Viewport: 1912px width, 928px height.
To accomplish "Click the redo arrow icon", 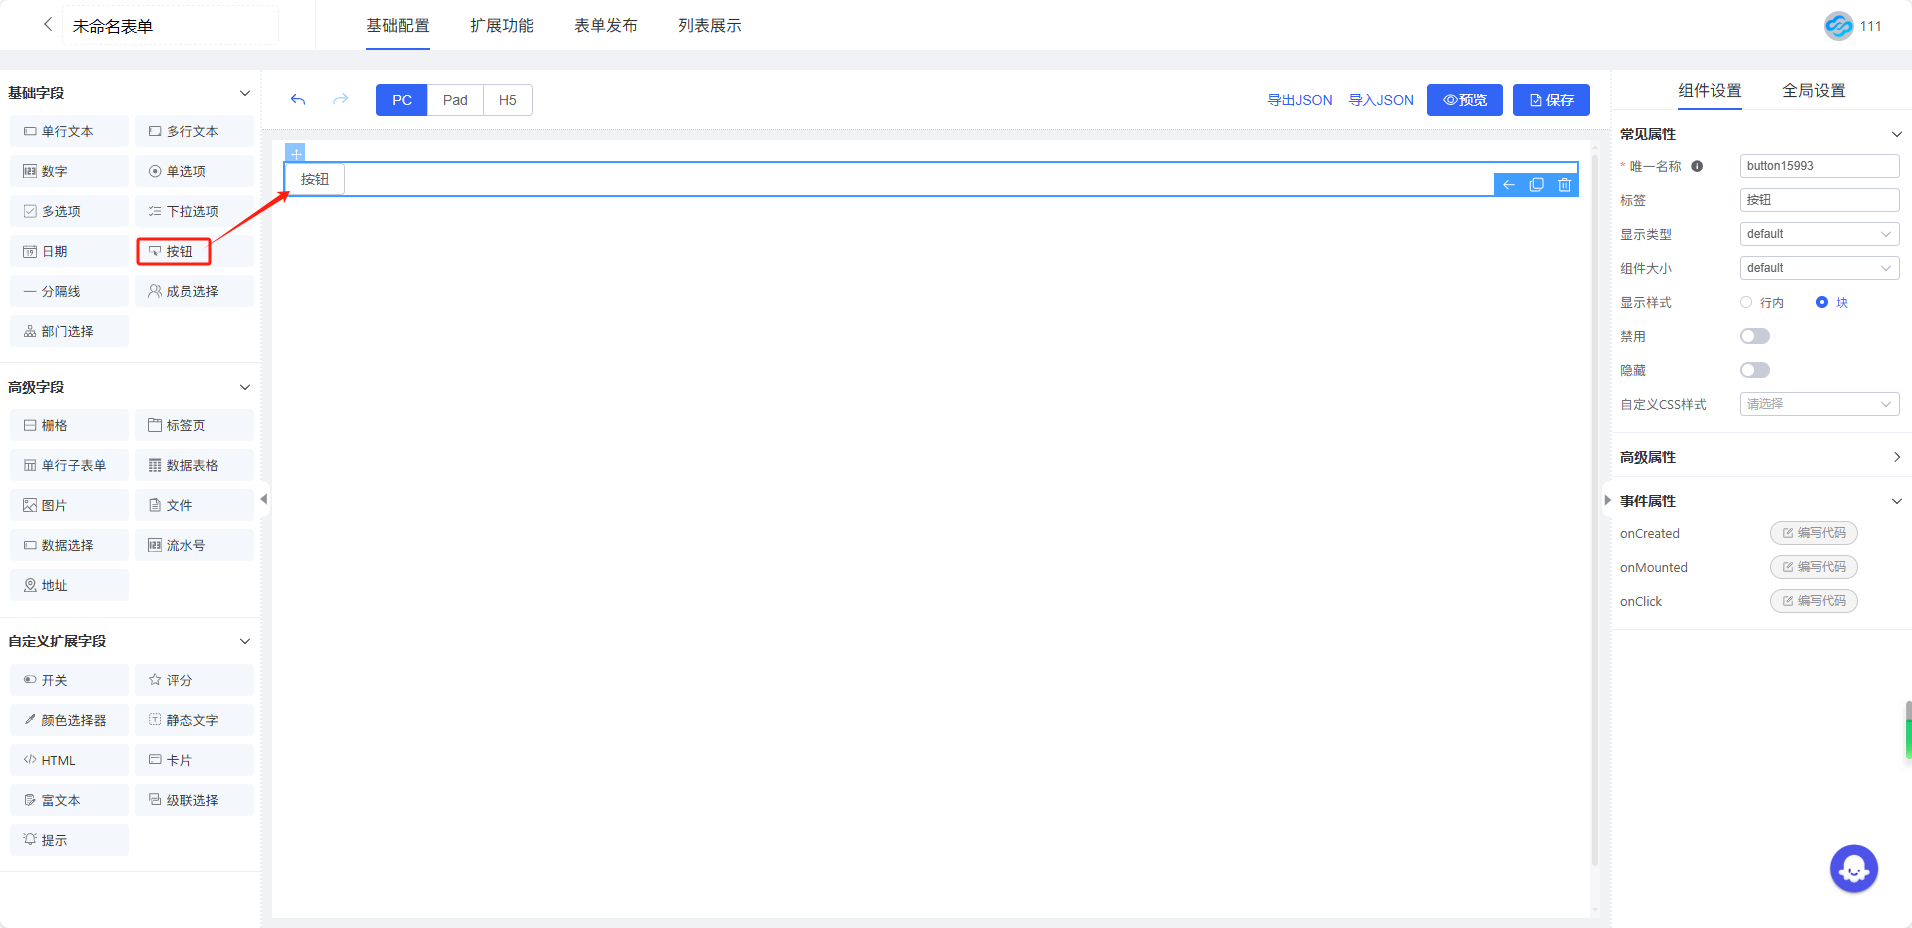I will coord(341,100).
